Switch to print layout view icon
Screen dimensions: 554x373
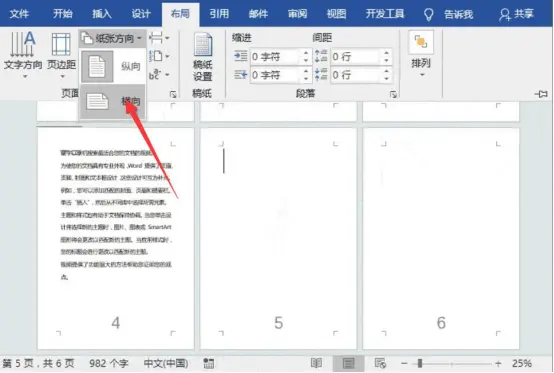tap(348, 363)
